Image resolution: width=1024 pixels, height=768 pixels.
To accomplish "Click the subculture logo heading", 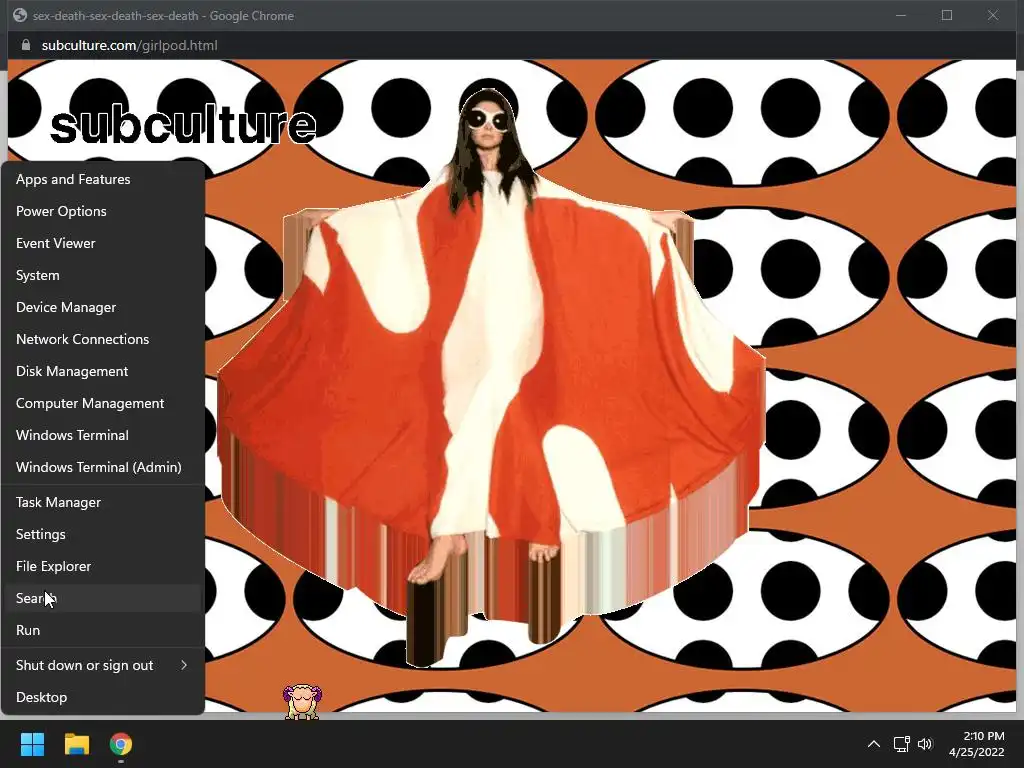I will tap(183, 125).
